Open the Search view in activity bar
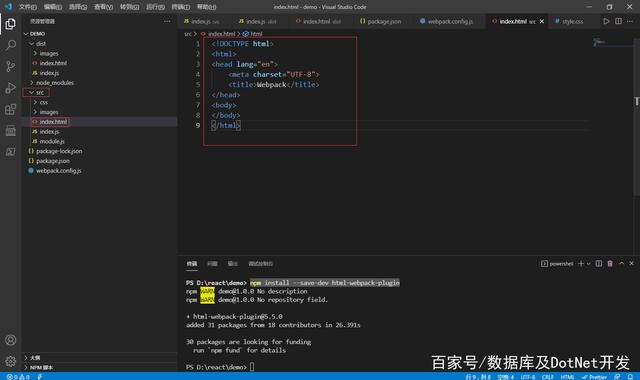The image size is (640, 380). click(11, 45)
